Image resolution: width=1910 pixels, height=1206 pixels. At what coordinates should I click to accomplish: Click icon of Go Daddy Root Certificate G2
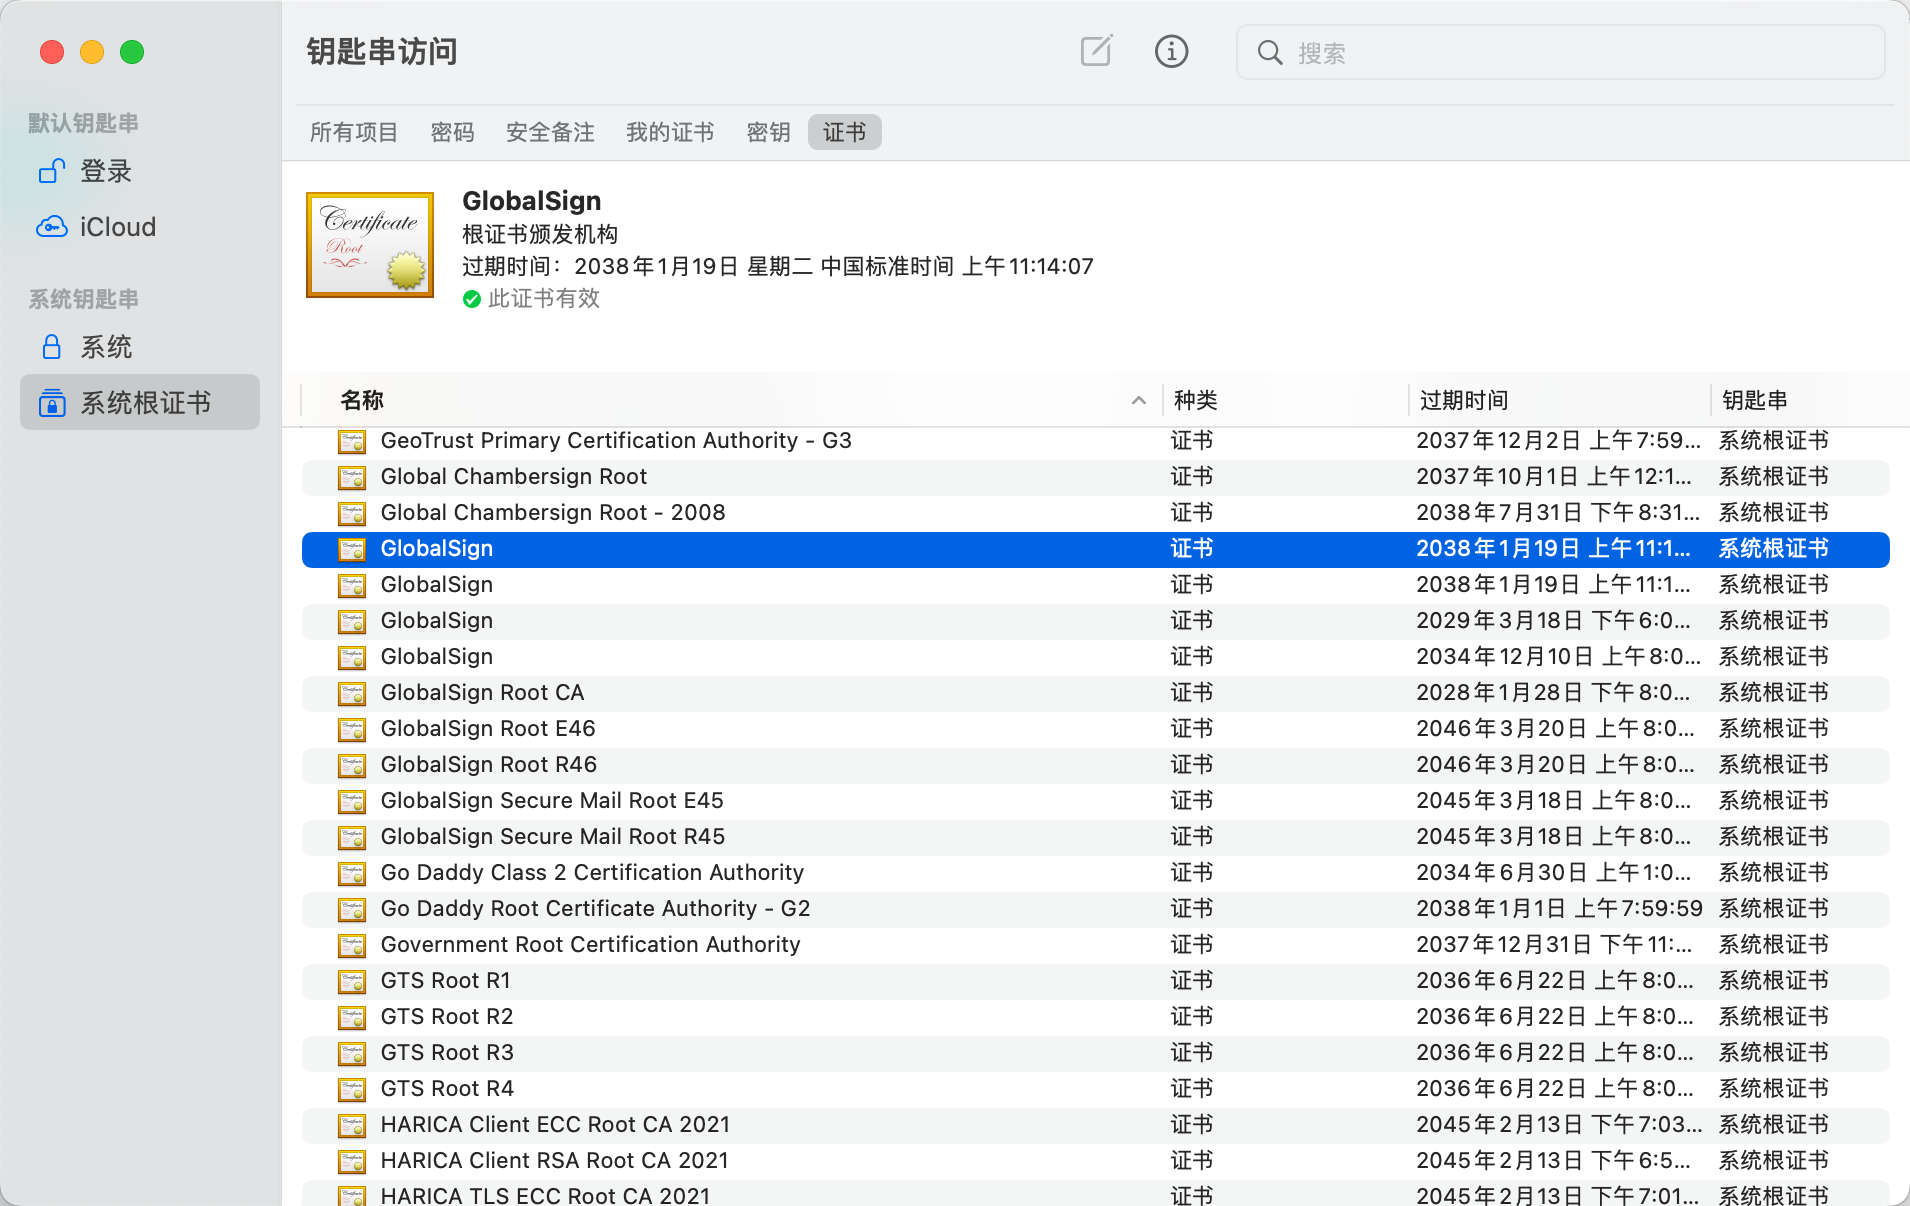352,909
